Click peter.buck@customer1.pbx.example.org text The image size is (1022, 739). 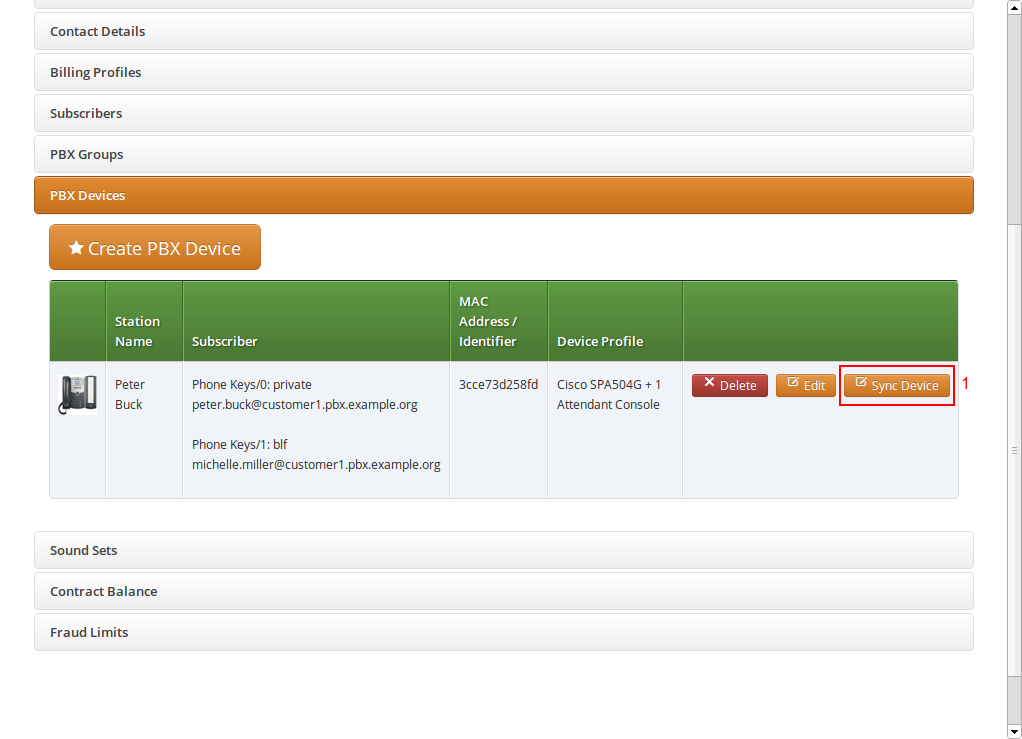(x=305, y=405)
